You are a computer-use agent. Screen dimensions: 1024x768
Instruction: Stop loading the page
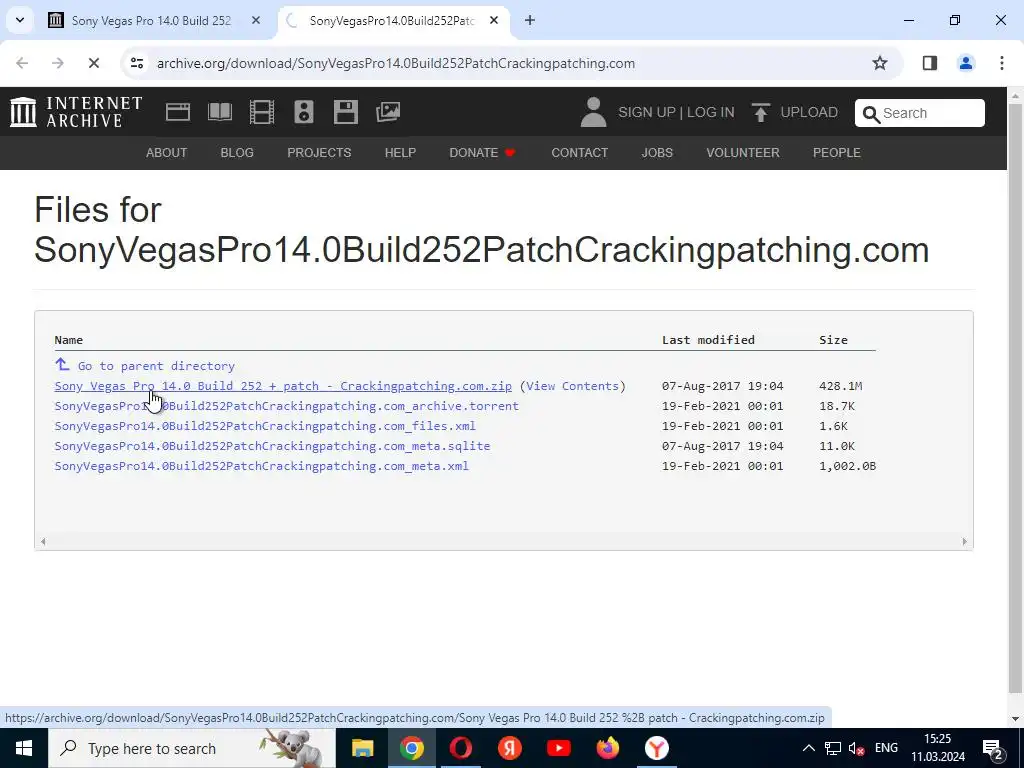(93, 63)
